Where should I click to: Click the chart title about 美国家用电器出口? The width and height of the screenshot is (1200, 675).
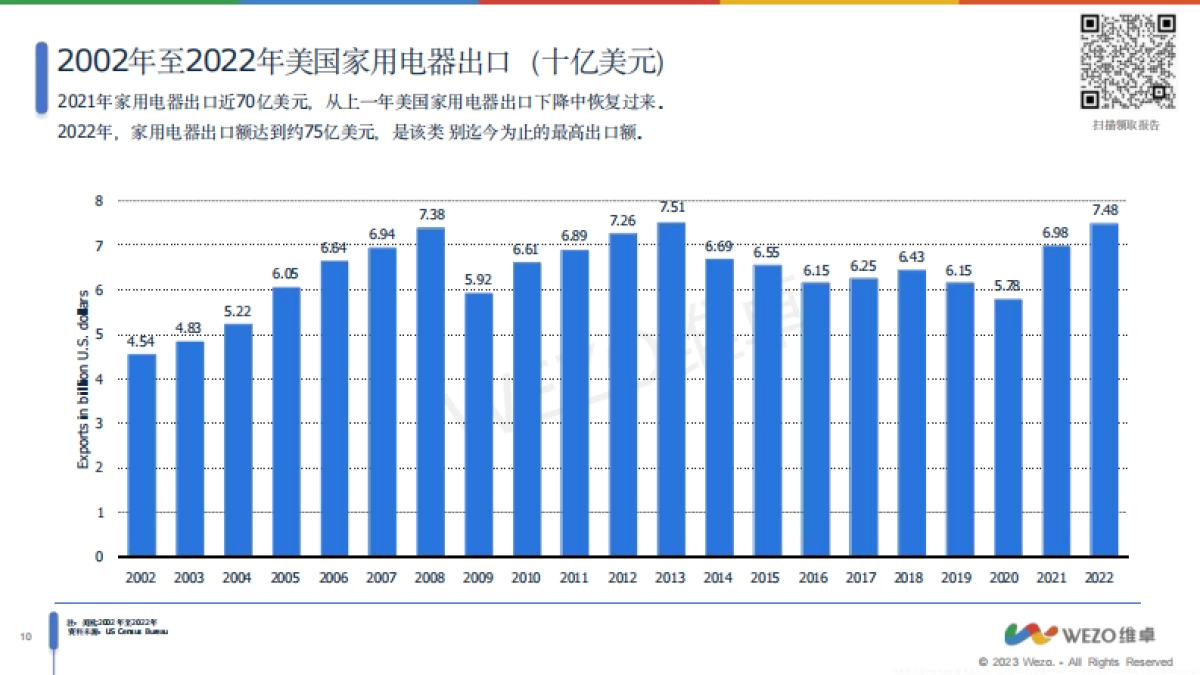360,62
